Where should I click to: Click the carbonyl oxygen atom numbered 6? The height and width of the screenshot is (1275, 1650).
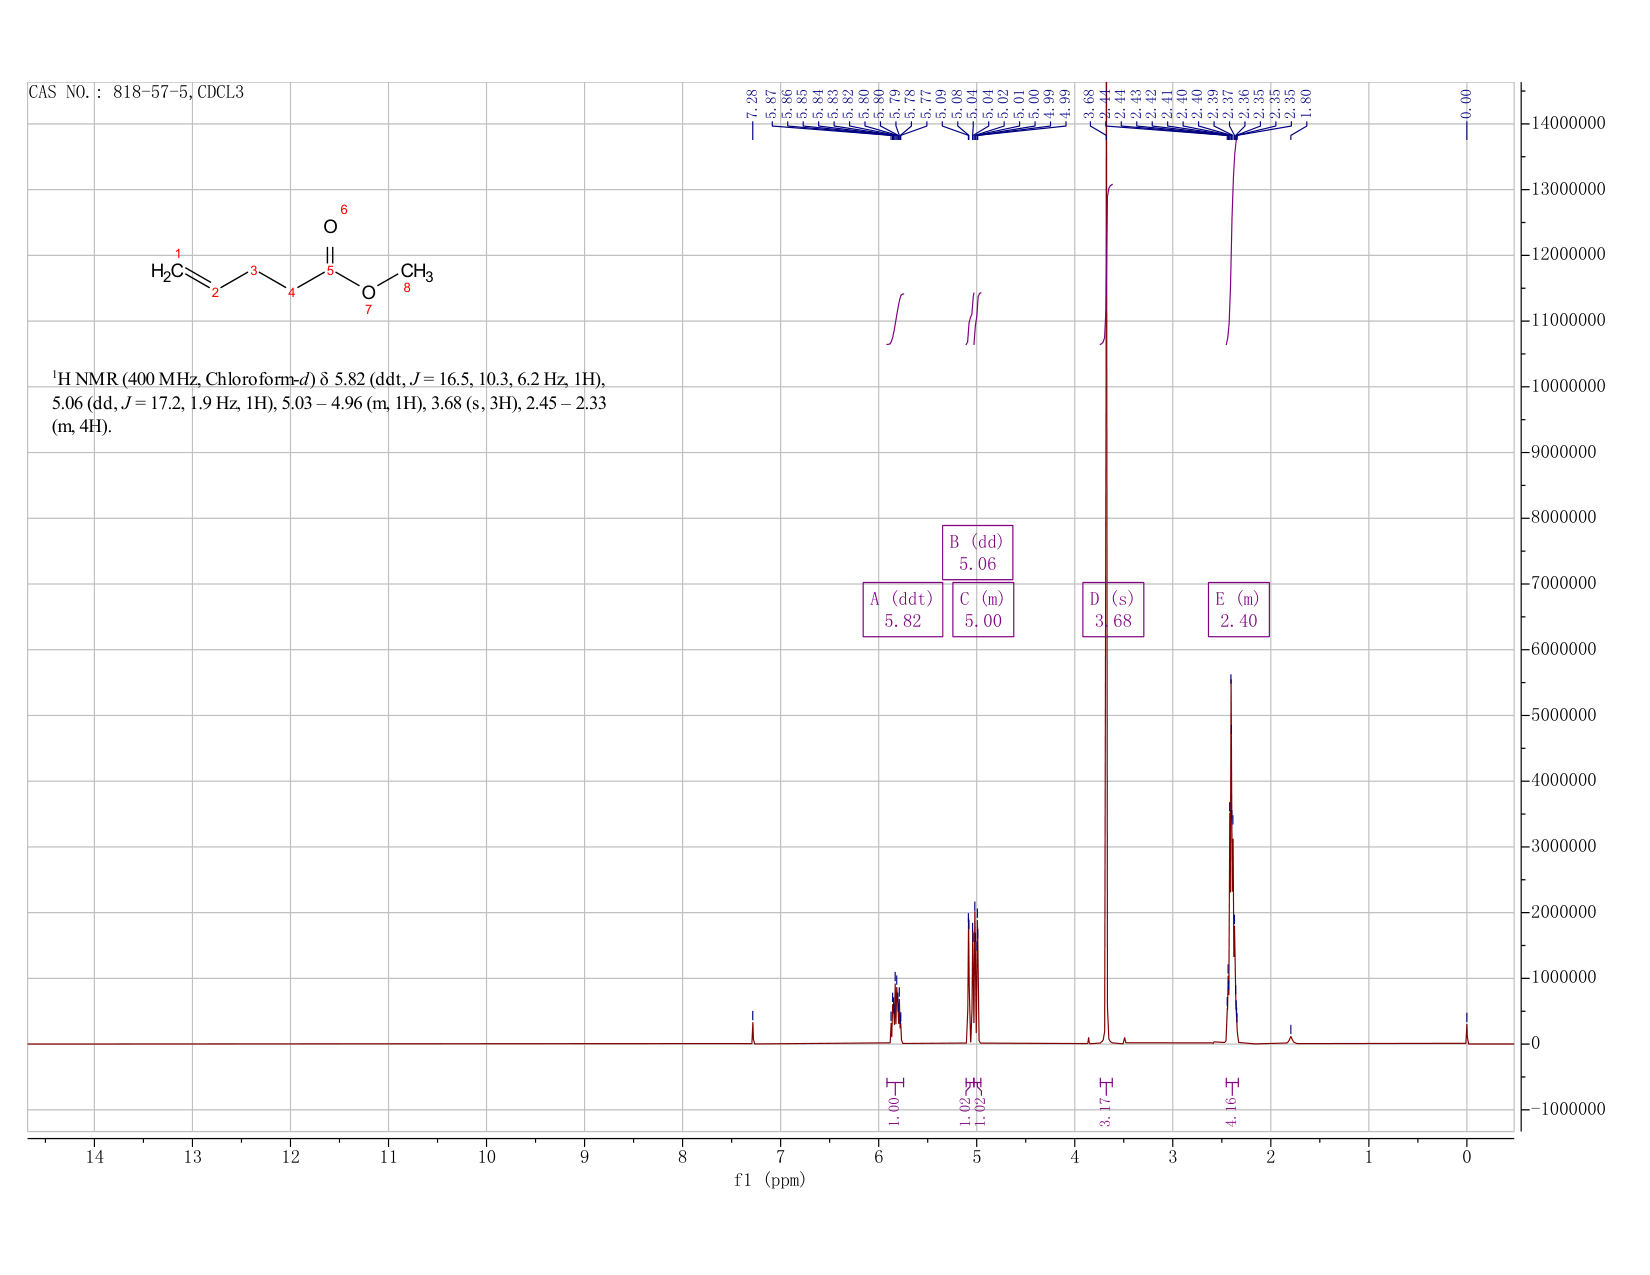click(330, 227)
